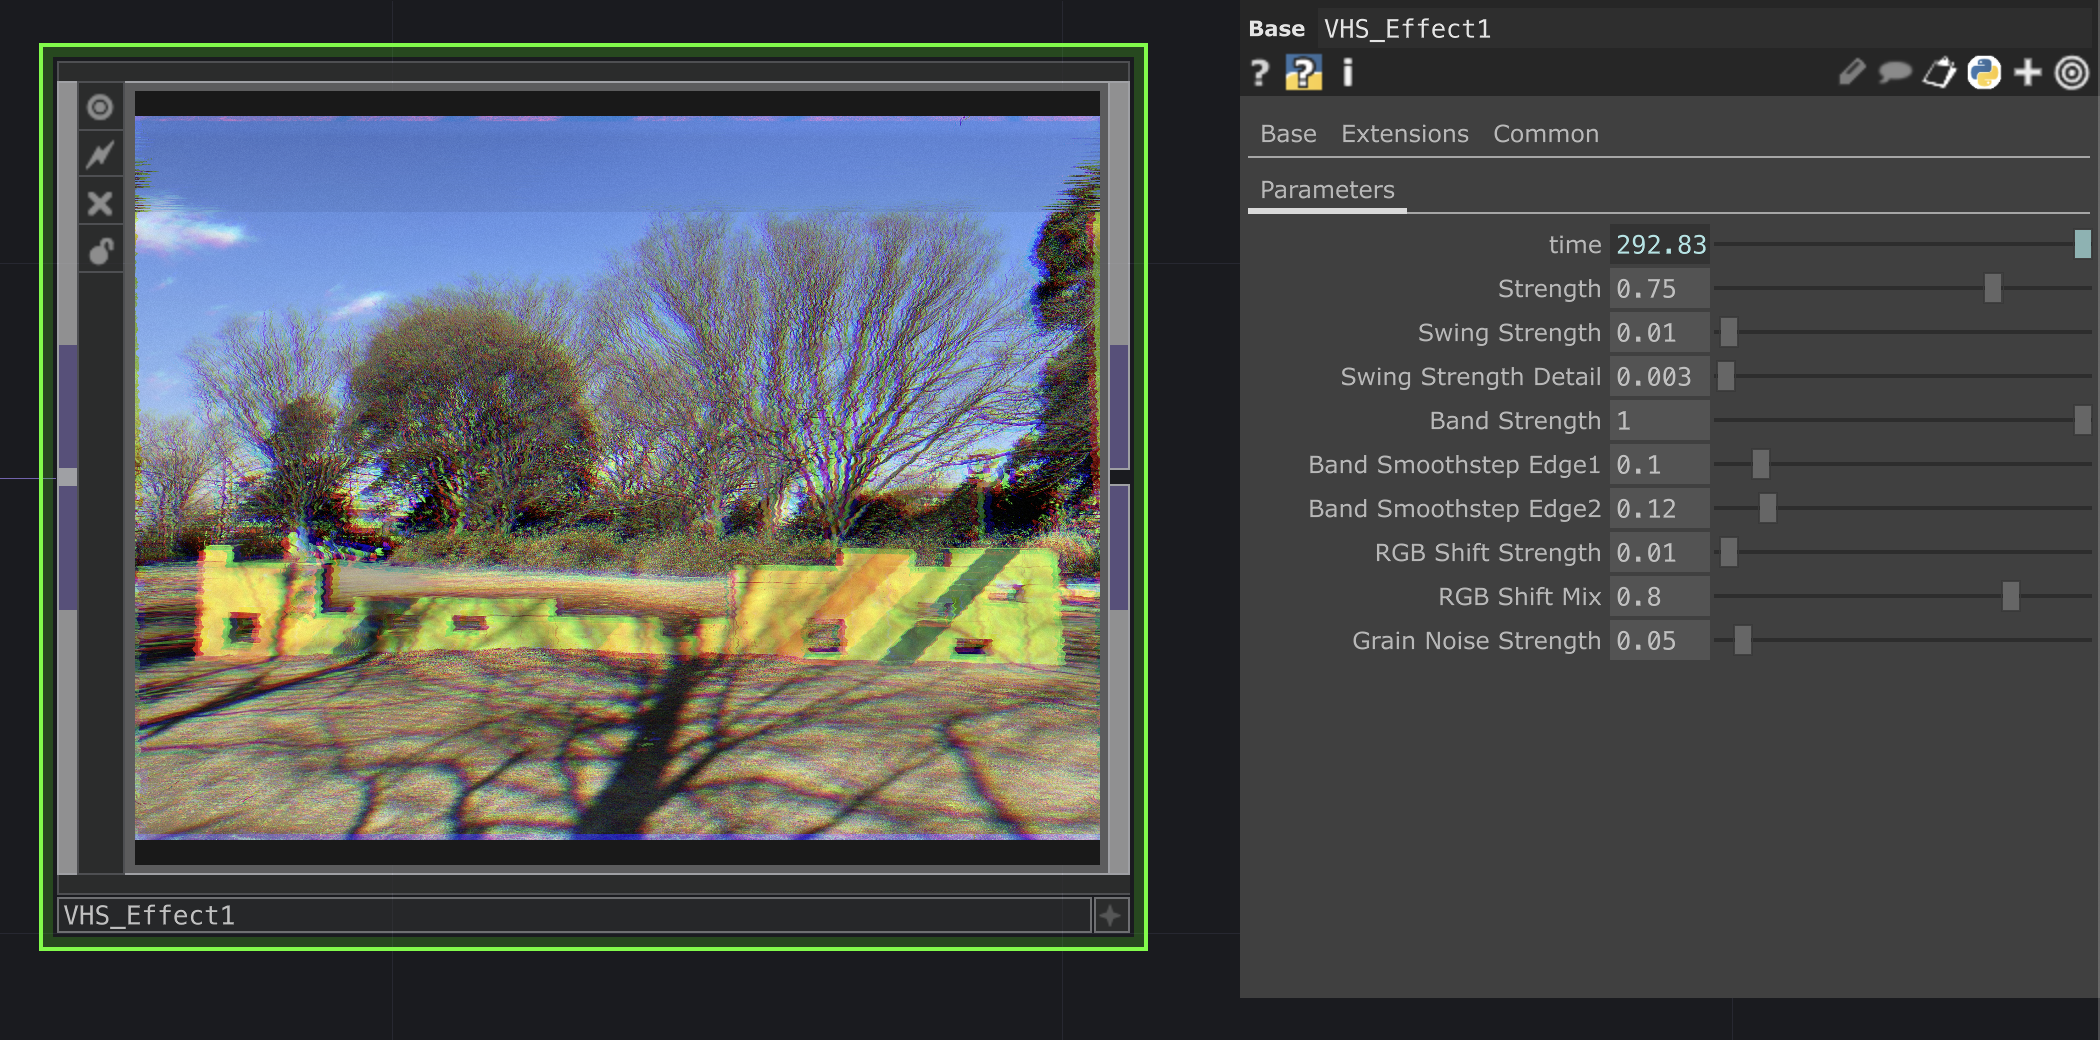This screenshot has height=1040, width=2100.
Task: Toggle the bypass X flag on node
Action: click(x=100, y=203)
